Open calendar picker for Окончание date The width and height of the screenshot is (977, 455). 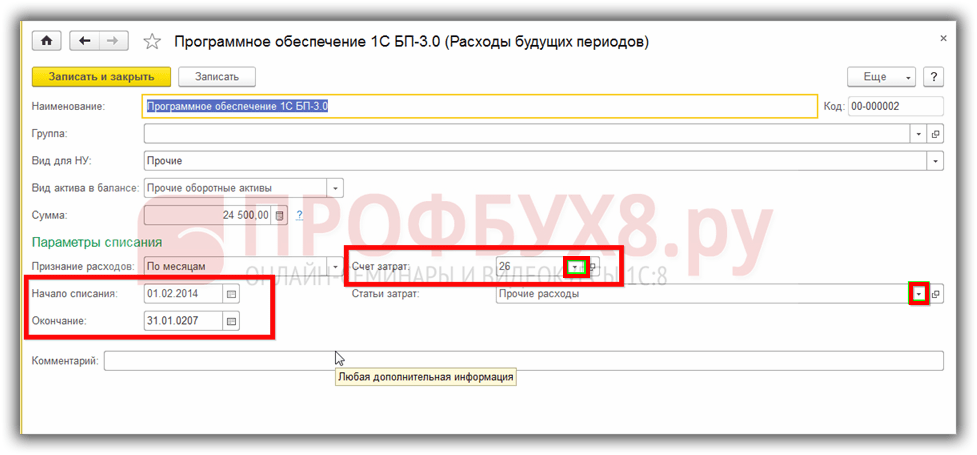[231, 321]
